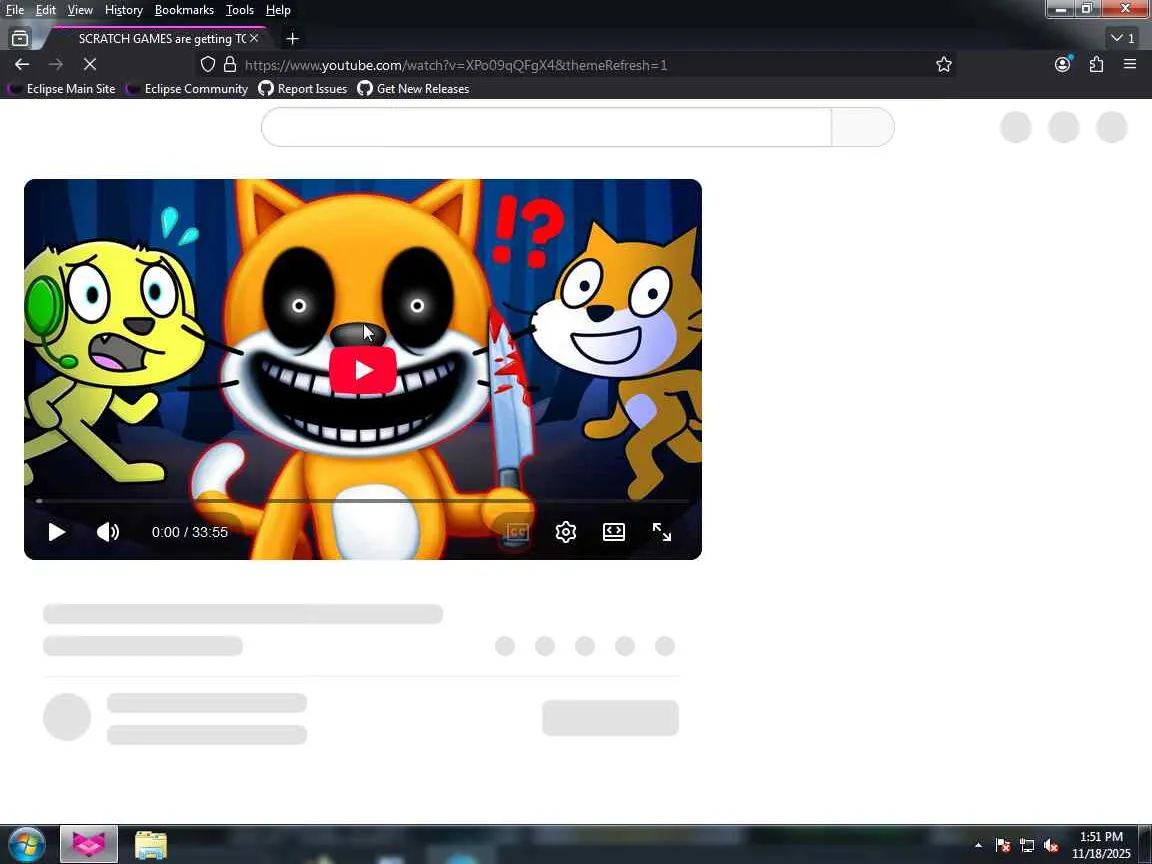The image size is (1152, 864).
Task: Open video settings gear
Action: [x=566, y=532]
